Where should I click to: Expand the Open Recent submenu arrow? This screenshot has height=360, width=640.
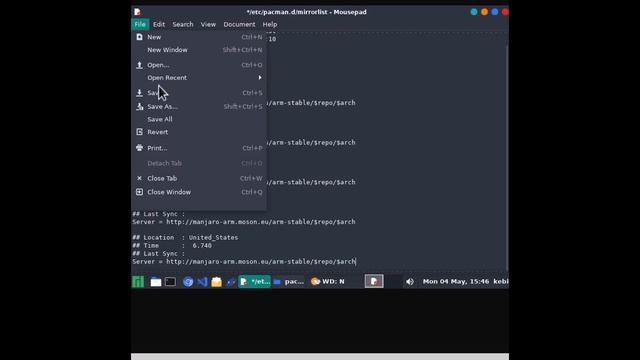260,78
